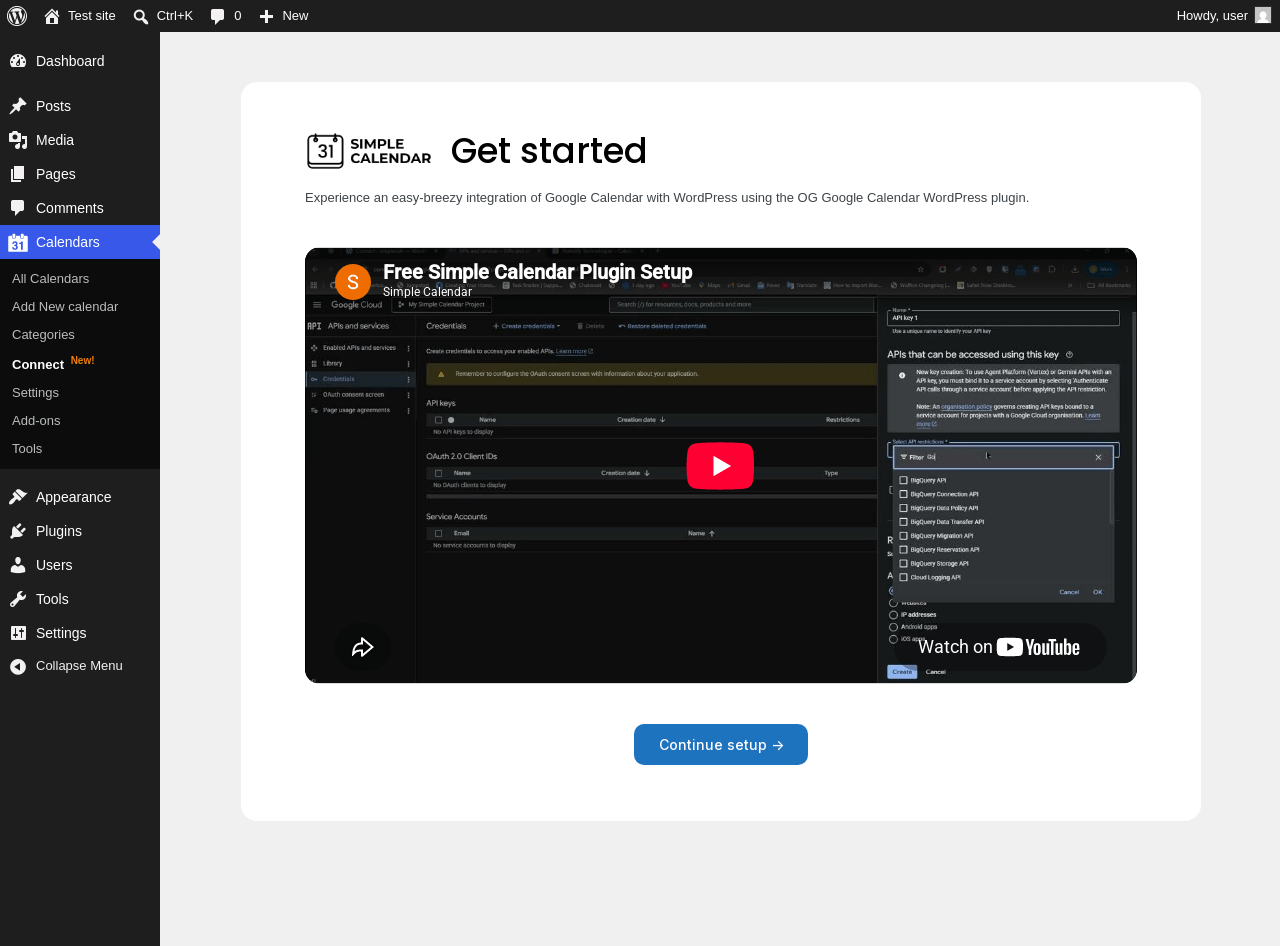1280x946 pixels.
Task: Click the Dashboard gauge icon
Action: click(x=18, y=61)
